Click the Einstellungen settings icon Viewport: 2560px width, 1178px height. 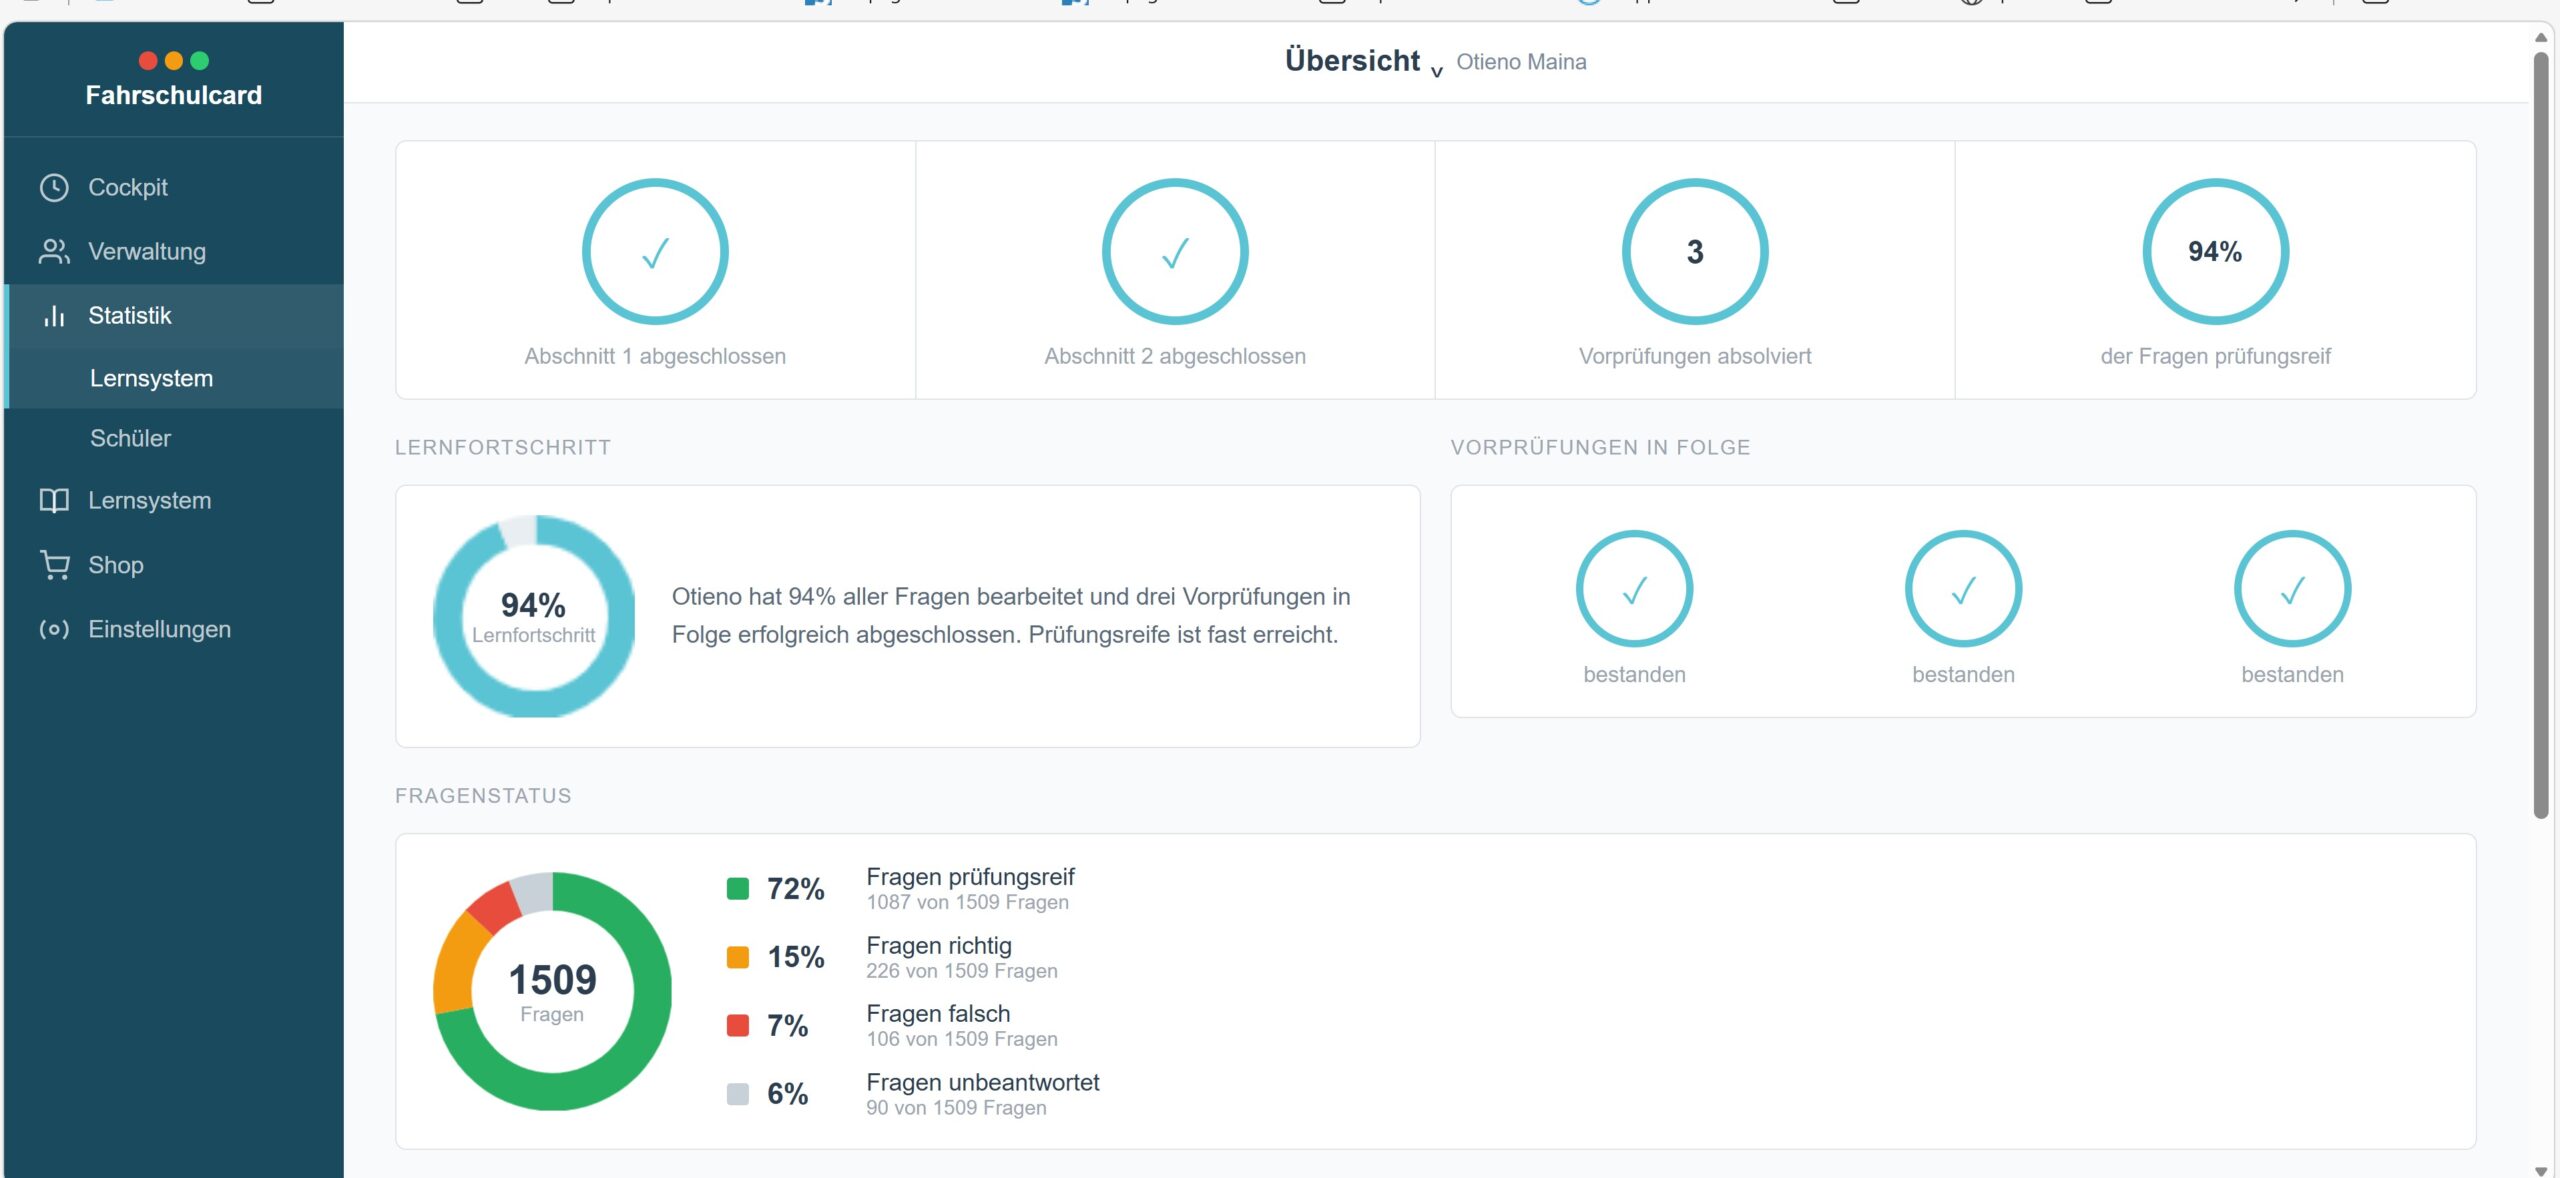54,629
